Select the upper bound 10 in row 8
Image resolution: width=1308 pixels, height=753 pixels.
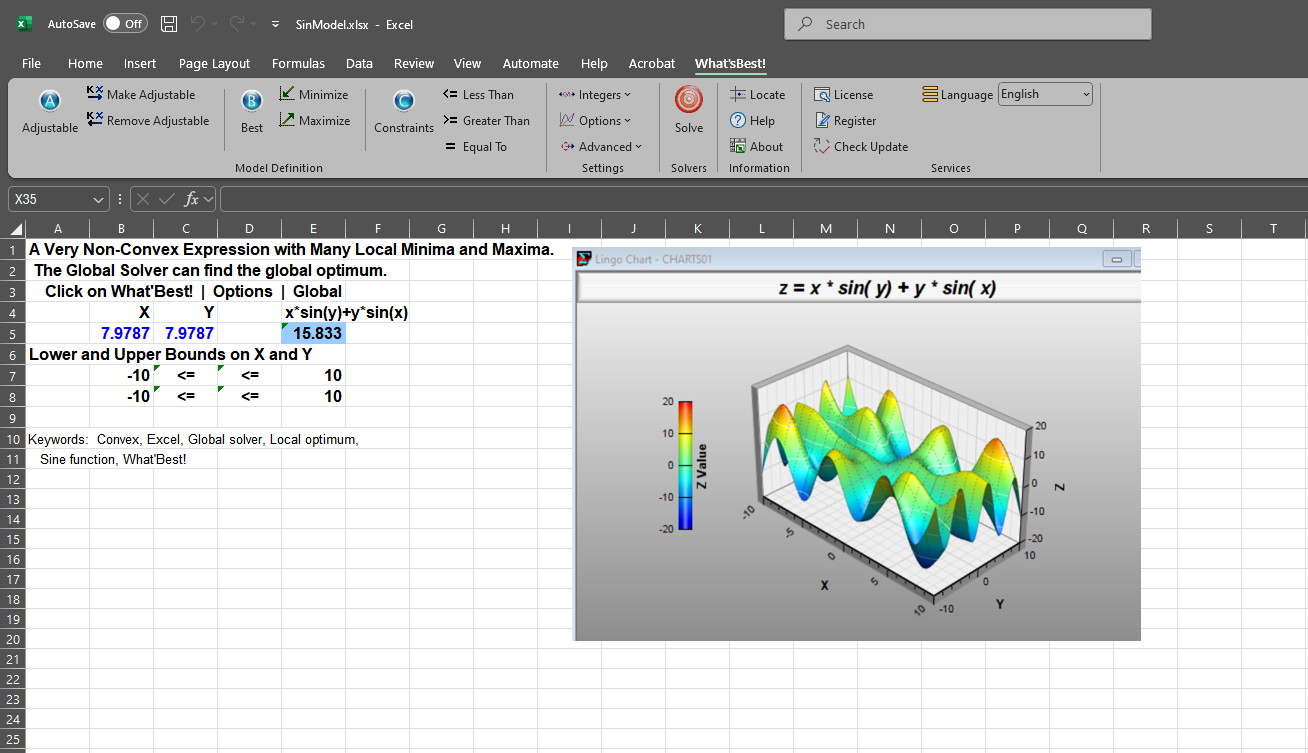[x=314, y=396]
